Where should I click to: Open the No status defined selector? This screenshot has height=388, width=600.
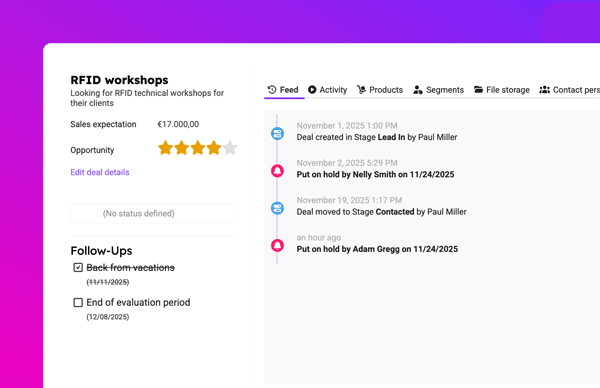point(154,214)
